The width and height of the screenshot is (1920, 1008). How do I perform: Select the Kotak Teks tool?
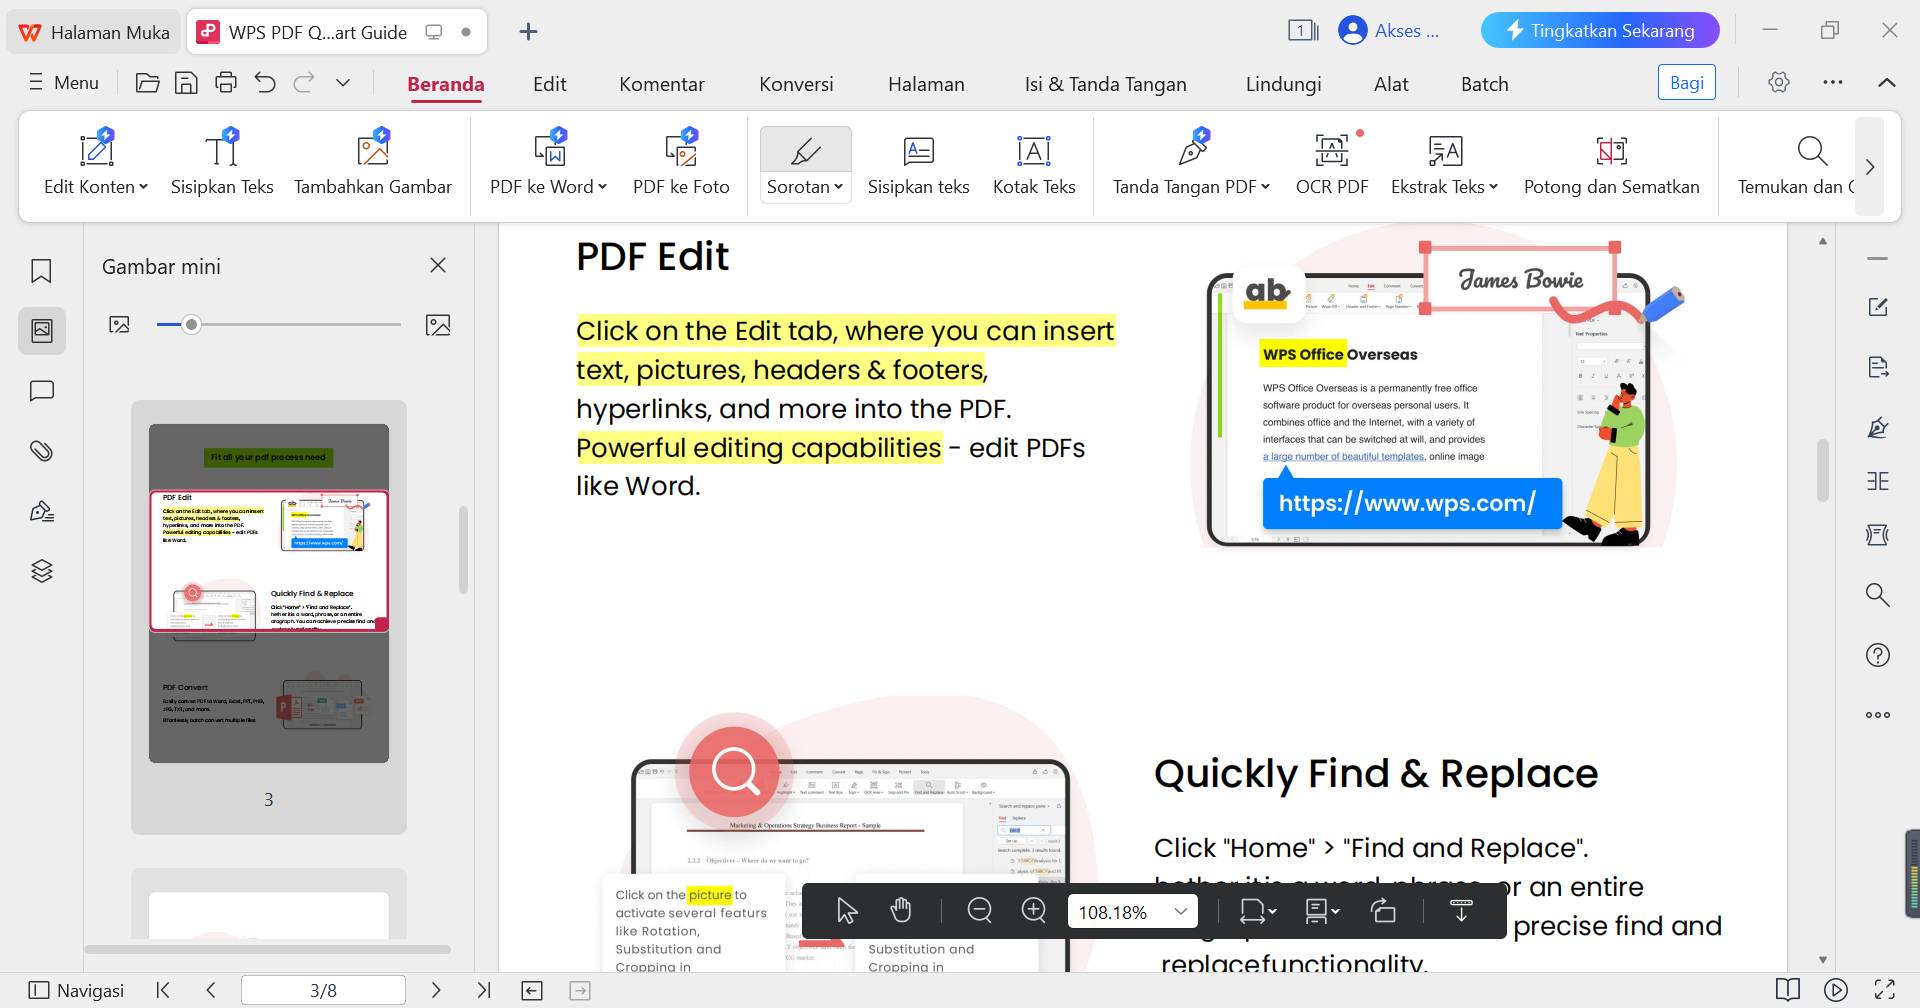[x=1034, y=163]
